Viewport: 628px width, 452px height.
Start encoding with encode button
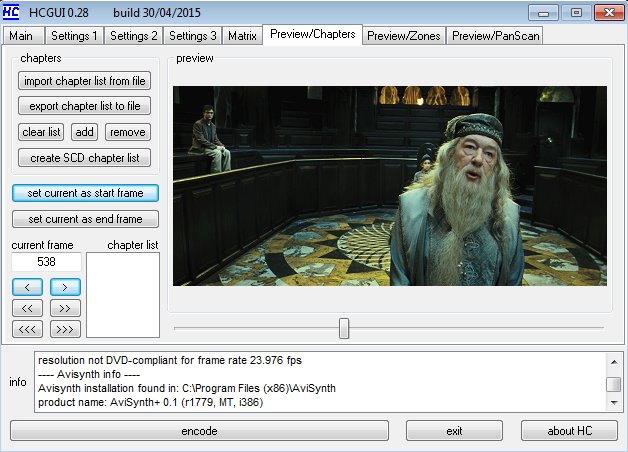click(199, 431)
